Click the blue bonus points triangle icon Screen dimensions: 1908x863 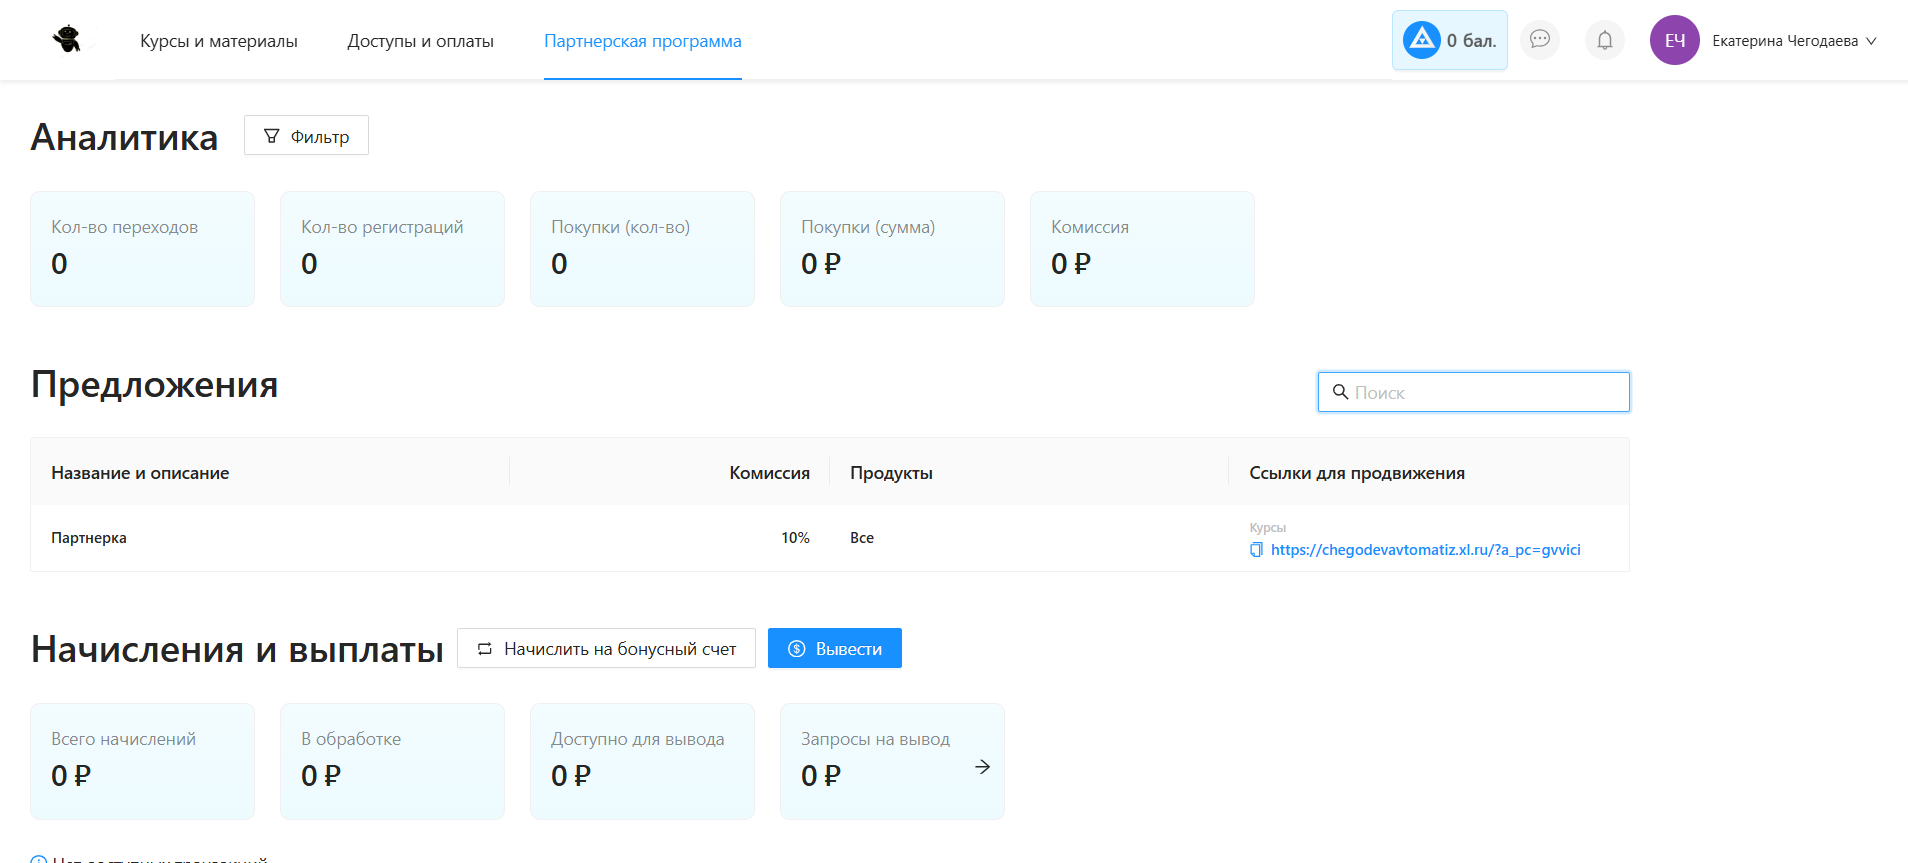[1421, 40]
